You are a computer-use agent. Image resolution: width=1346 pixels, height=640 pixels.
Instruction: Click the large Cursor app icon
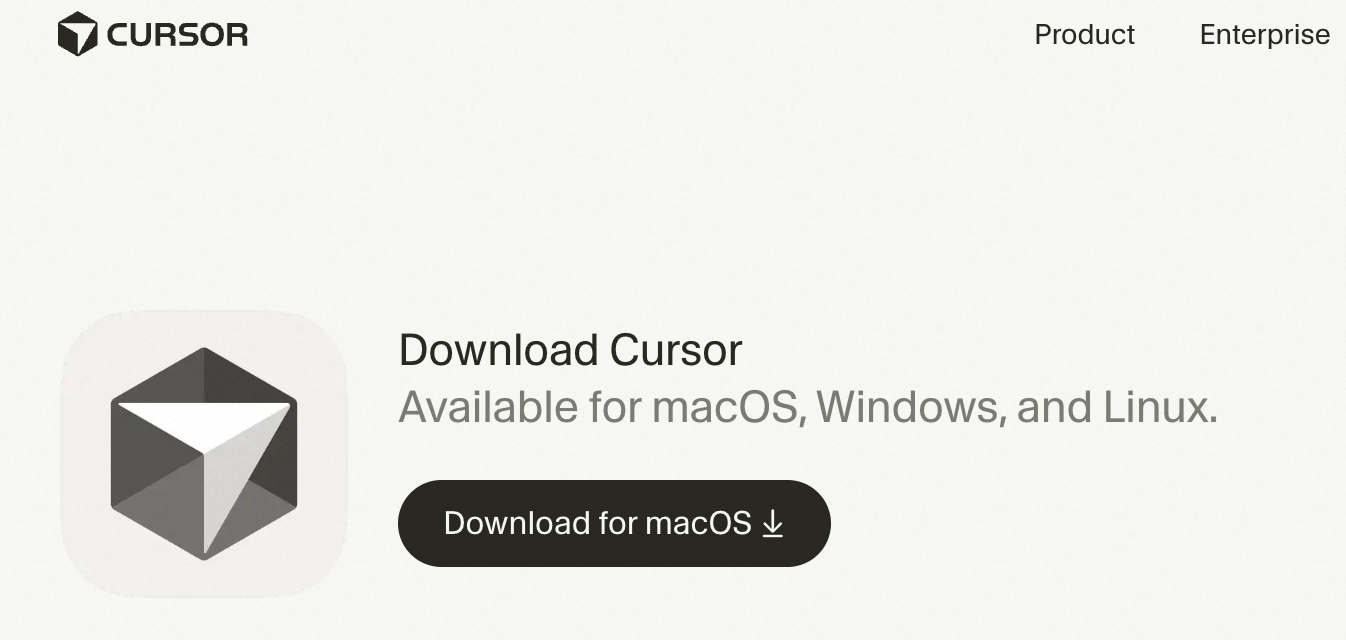[x=204, y=454]
